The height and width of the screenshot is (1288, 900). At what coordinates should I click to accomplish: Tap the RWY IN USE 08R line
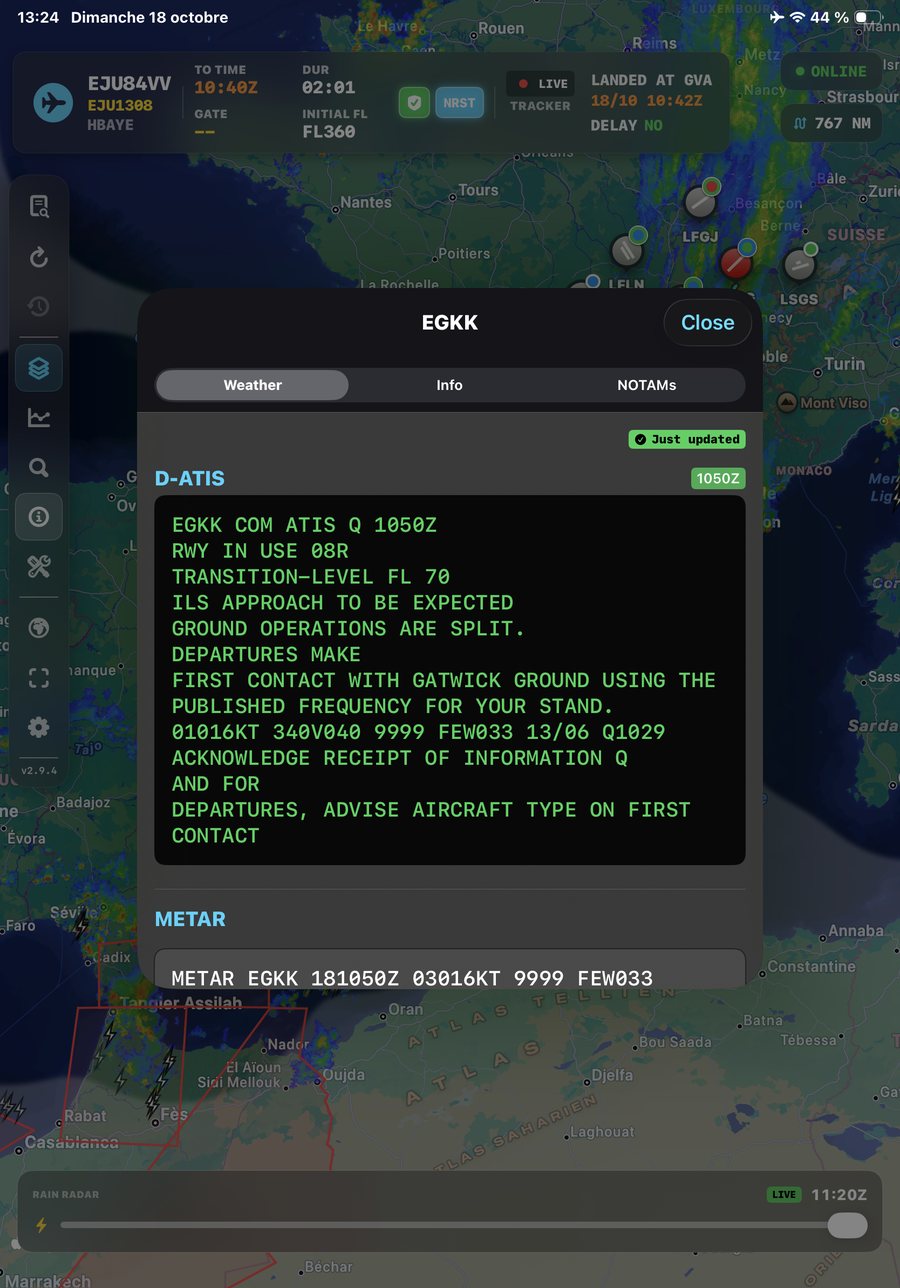tap(260, 551)
